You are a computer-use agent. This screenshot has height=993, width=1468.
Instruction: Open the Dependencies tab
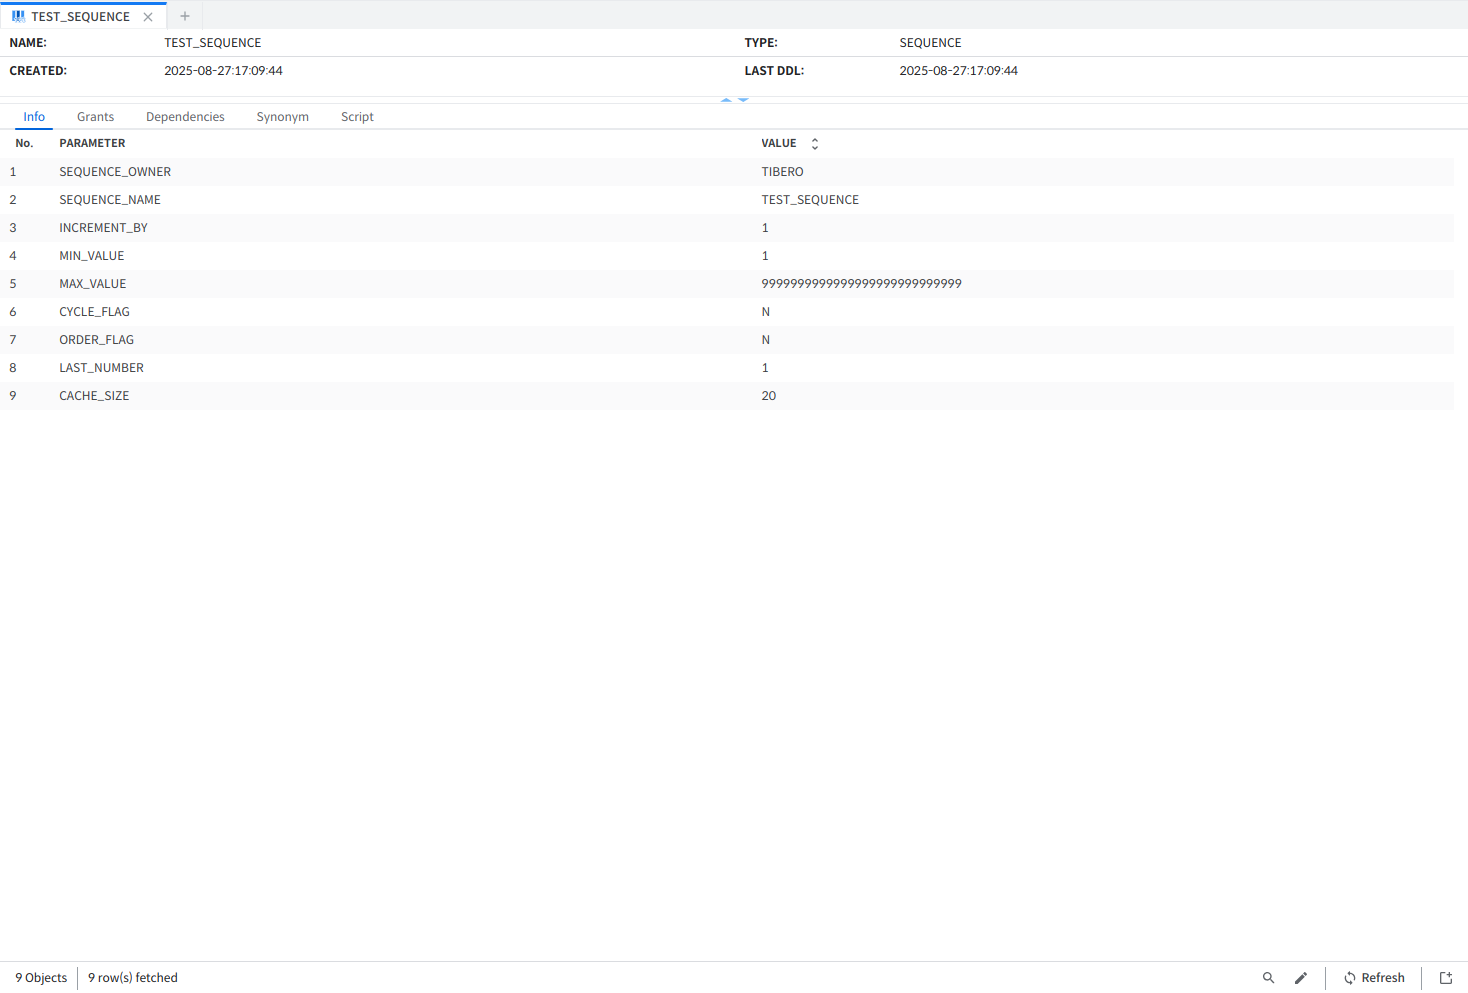[x=185, y=117]
